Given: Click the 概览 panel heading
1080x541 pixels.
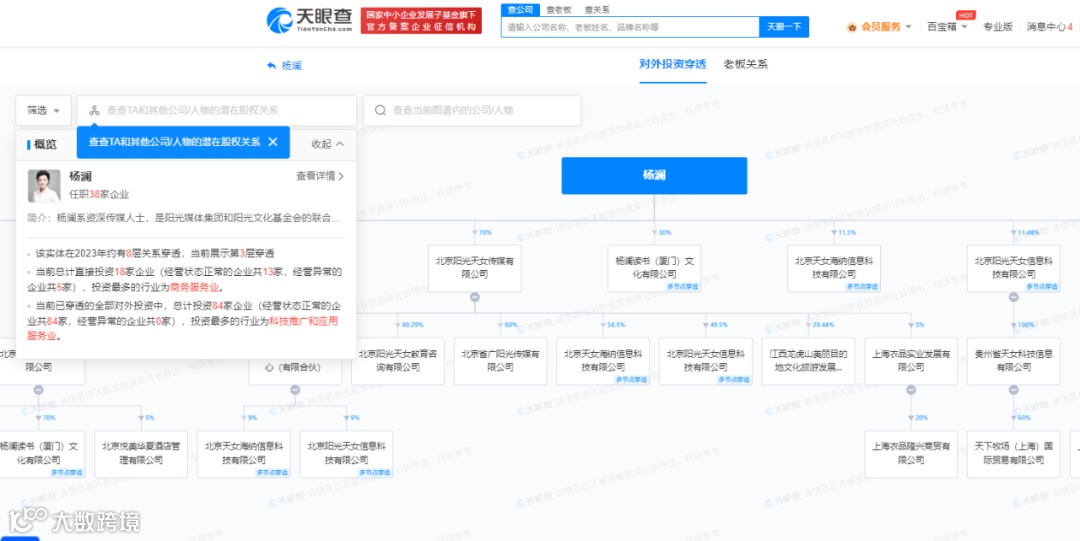Looking at the screenshot, I should pos(45,144).
